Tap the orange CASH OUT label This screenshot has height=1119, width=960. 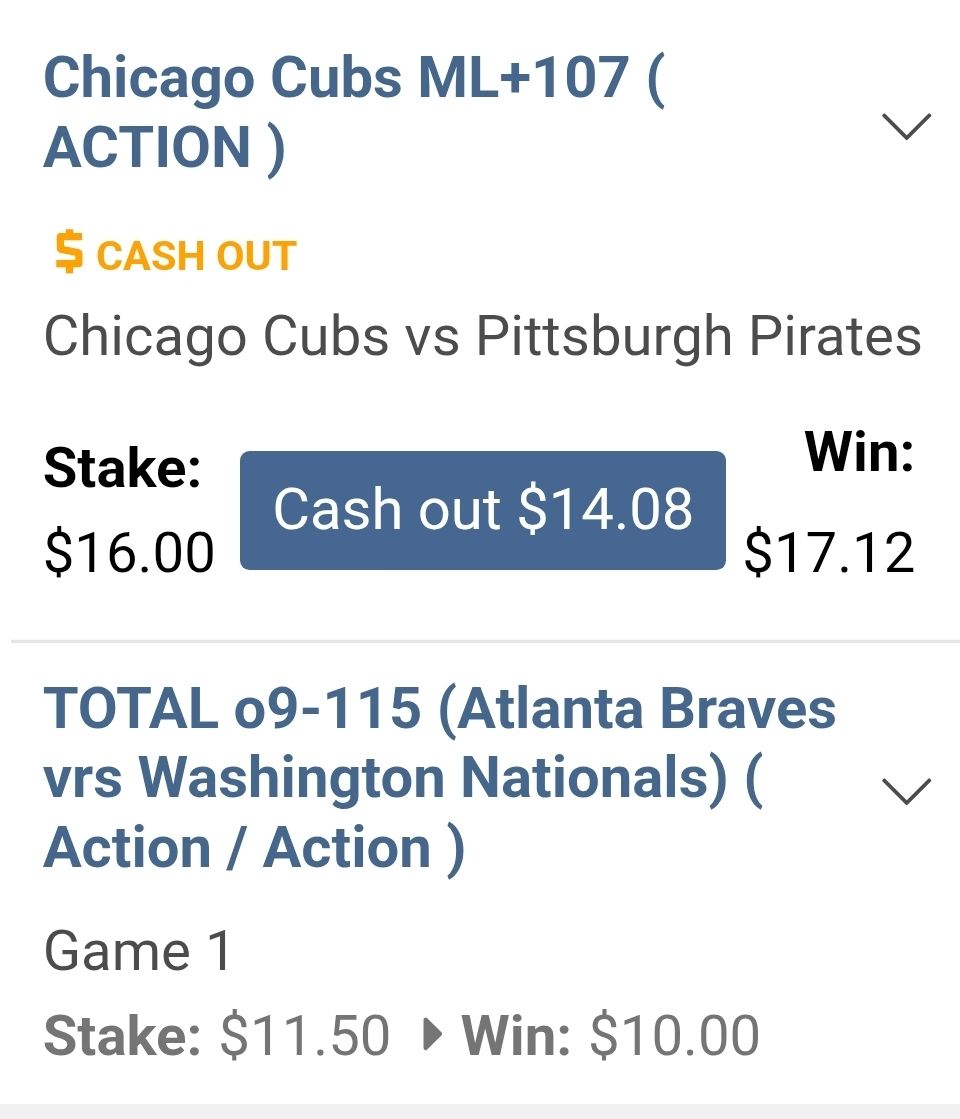click(x=196, y=255)
